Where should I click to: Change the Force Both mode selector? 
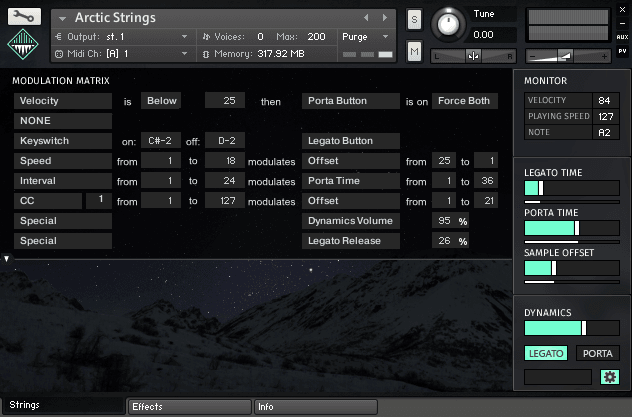click(x=465, y=101)
